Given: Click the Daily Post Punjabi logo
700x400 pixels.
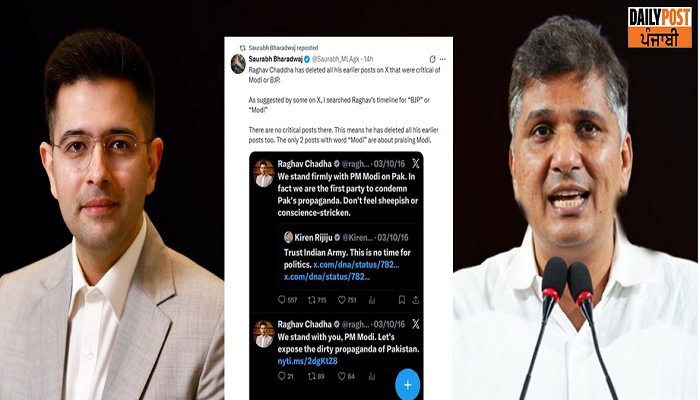Looking at the screenshot, I should coord(659,27).
